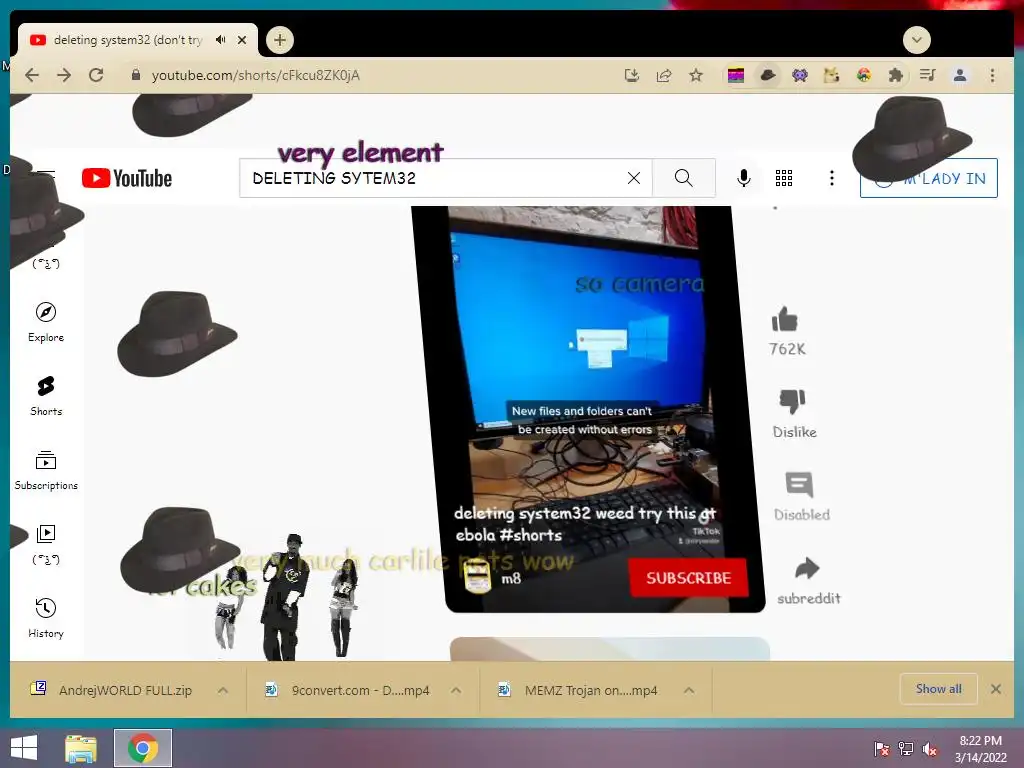
Task: Expand options for AndrejWORLD FULL.zip download
Action: pos(223,690)
